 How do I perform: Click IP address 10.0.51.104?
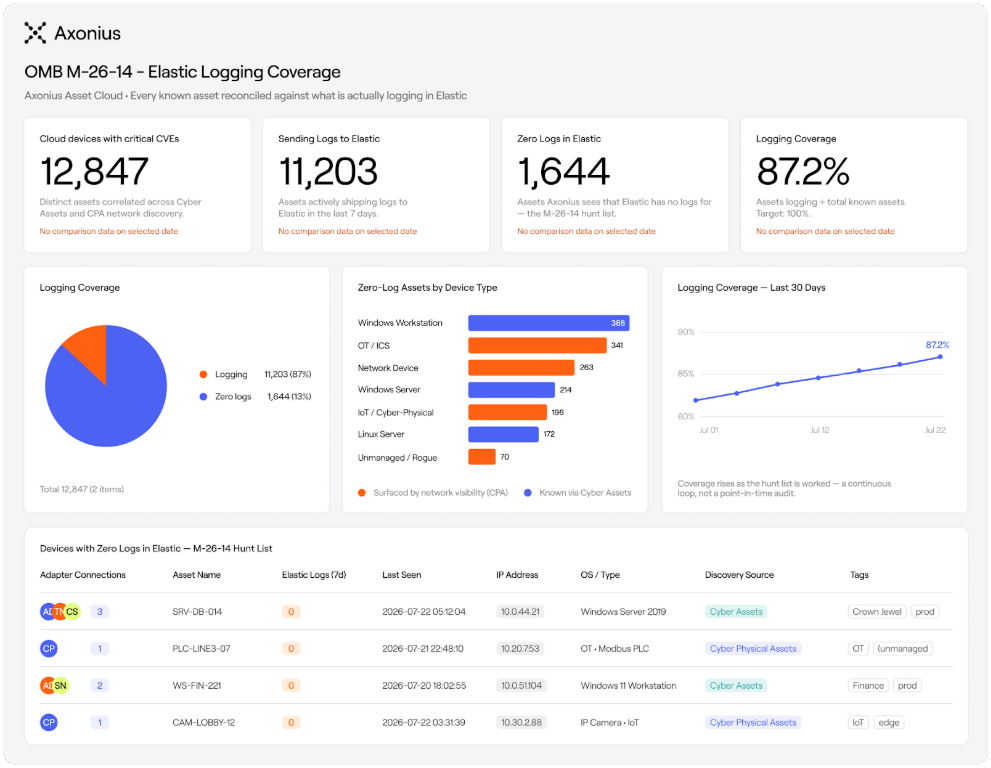point(521,685)
